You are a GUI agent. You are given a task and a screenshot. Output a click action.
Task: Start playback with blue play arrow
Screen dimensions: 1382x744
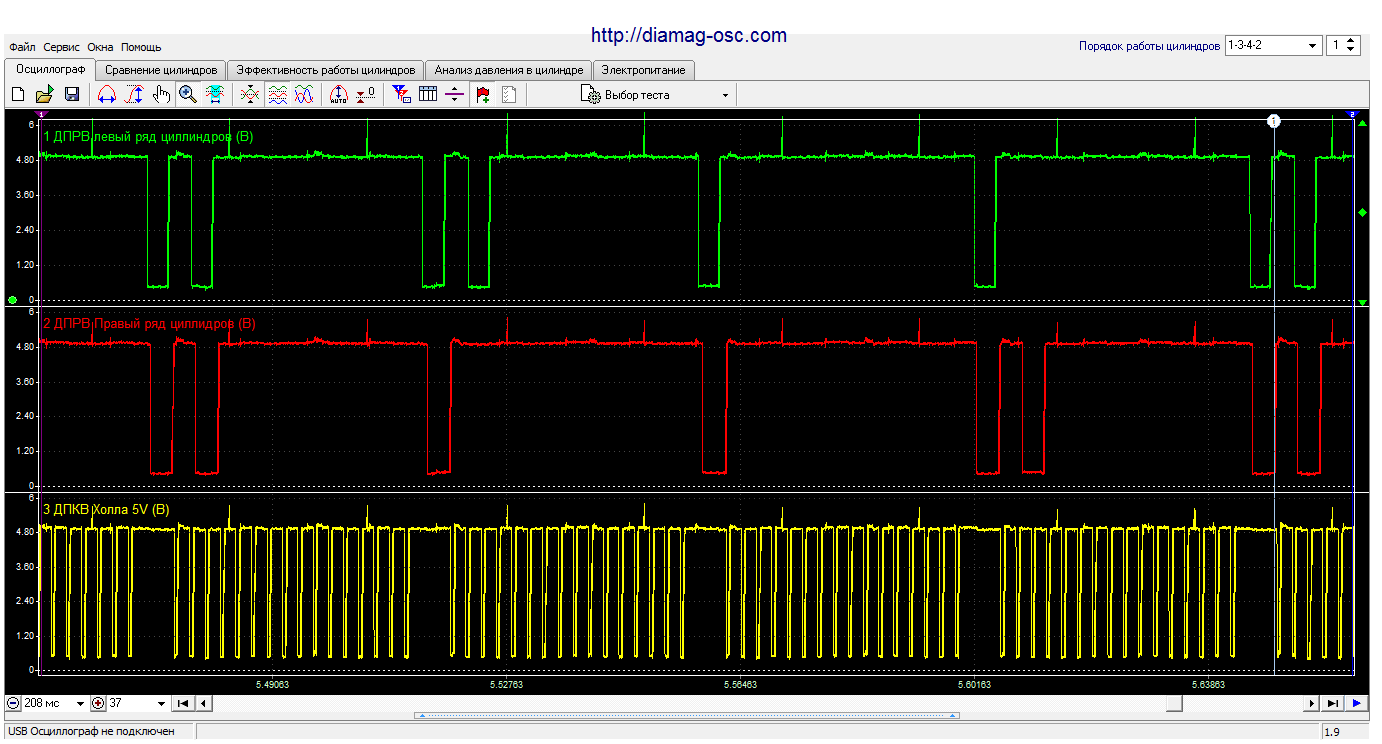point(1356,704)
